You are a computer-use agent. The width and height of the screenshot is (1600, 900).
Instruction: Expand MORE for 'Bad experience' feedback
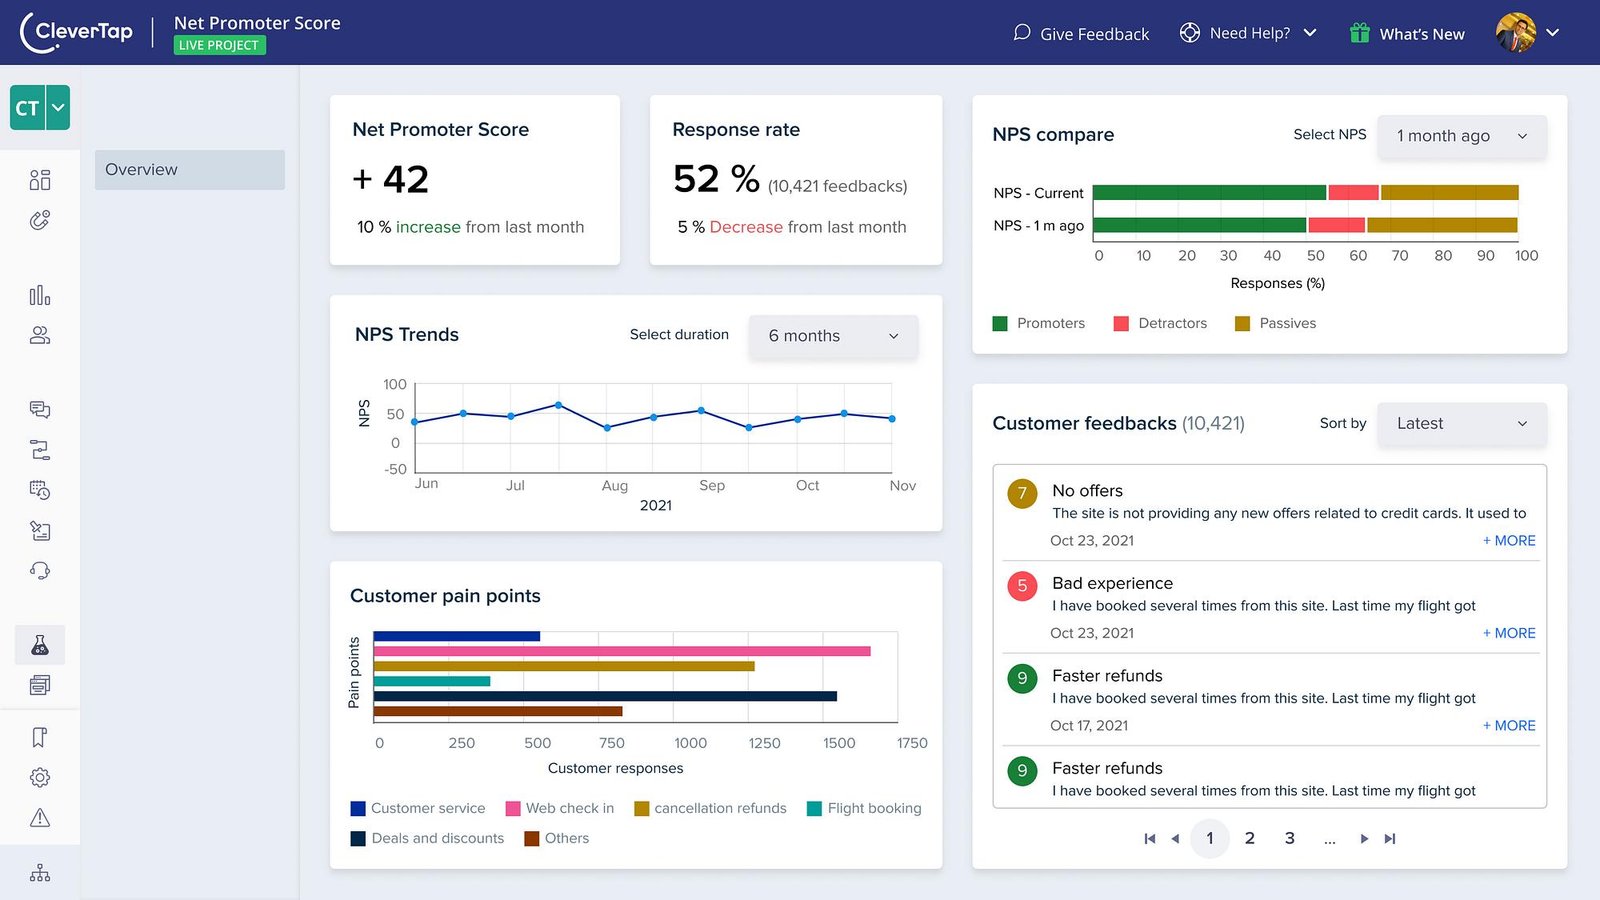pyautogui.click(x=1509, y=634)
